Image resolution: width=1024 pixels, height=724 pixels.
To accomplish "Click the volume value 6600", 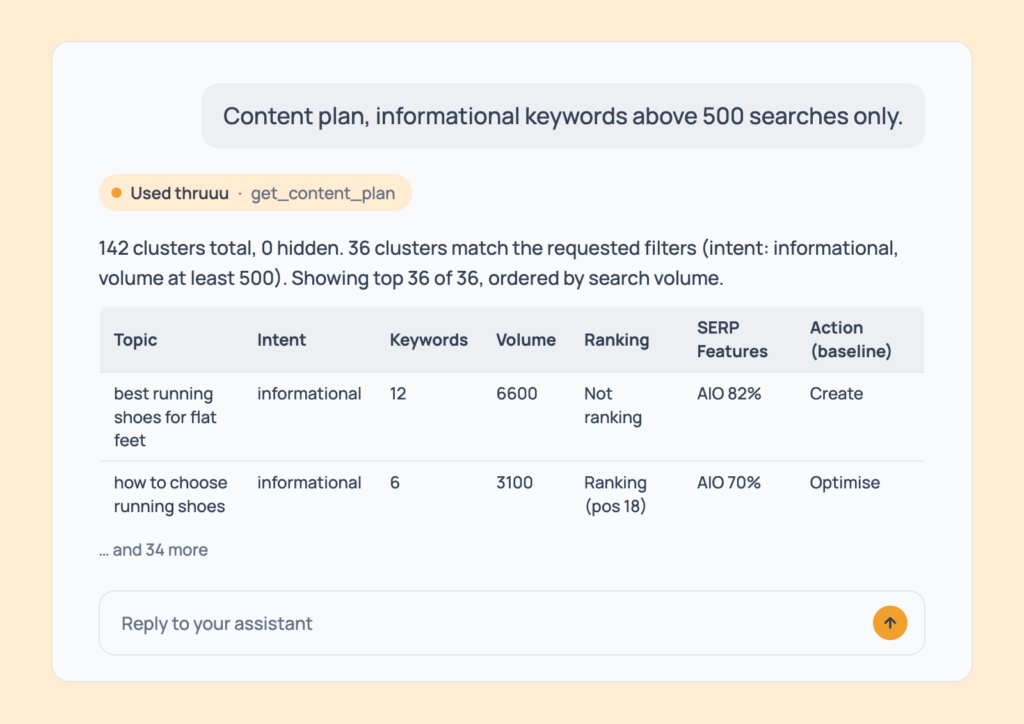I will click(517, 394).
